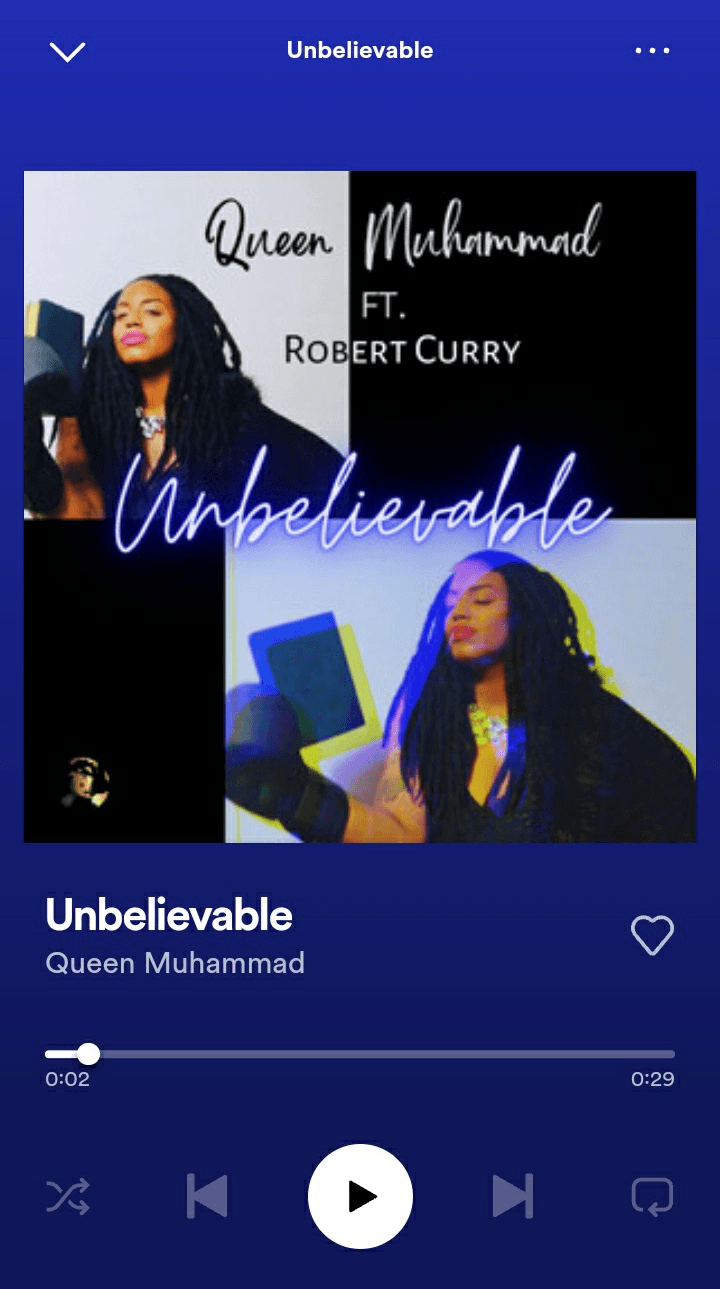Toggle shuffle playback
The height and width of the screenshot is (1289, 720).
pyautogui.click(x=68, y=1196)
